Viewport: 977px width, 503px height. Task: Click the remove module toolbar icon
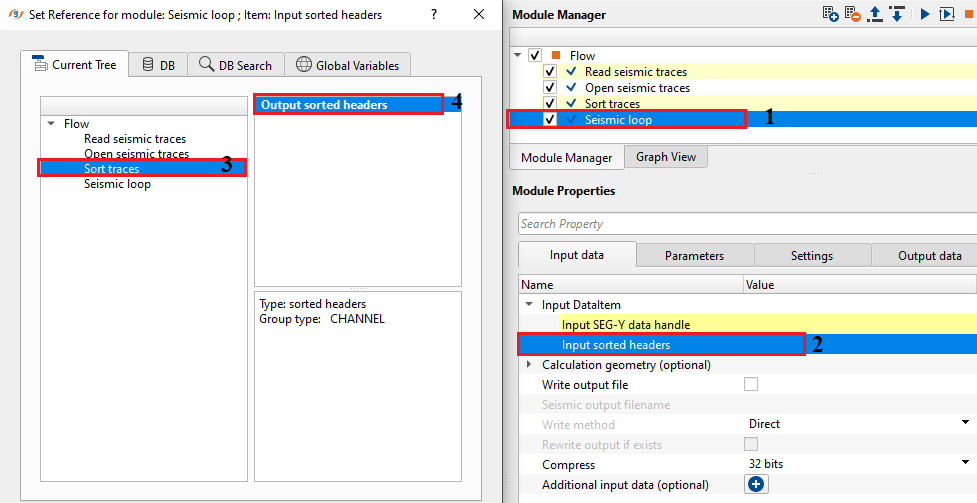(852, 14)
